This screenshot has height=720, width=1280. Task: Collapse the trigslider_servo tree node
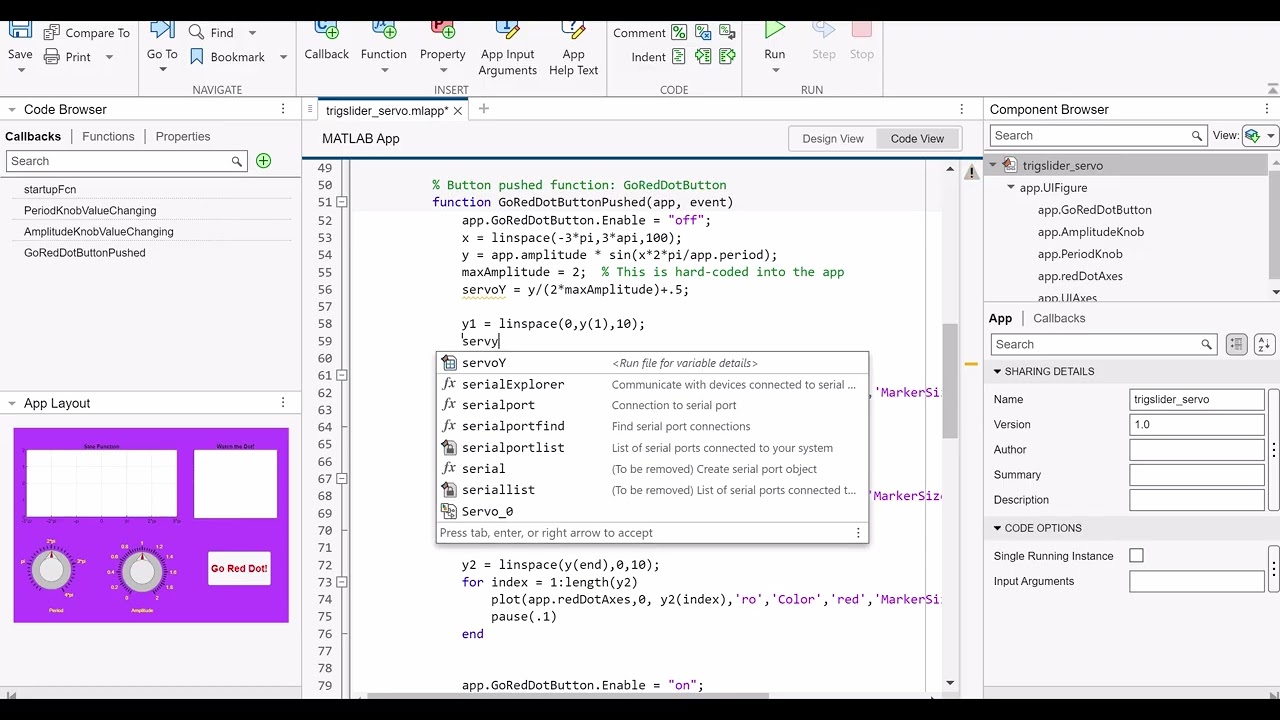[x=993, y=165]
